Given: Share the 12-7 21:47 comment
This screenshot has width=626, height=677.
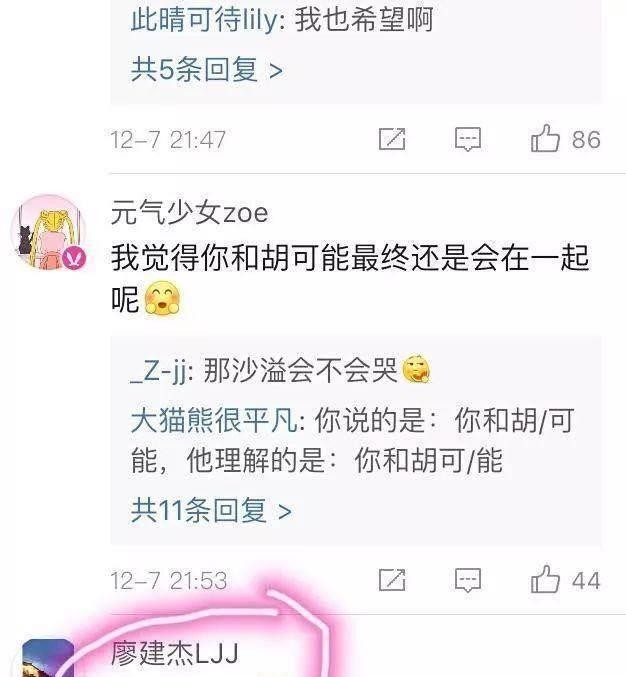Looking at the screenshot, I should click(392, 139).
